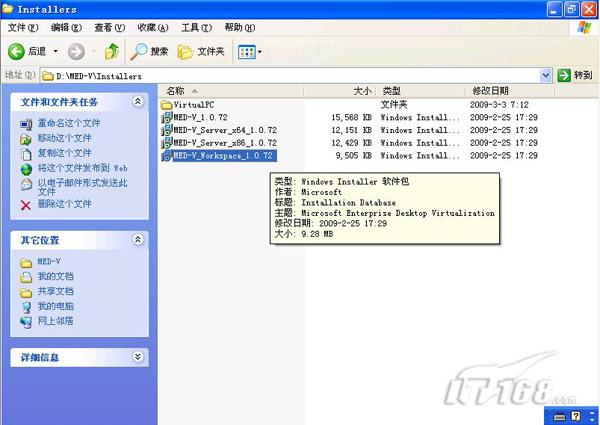Click the 复制这个文件 task icon

26,154
